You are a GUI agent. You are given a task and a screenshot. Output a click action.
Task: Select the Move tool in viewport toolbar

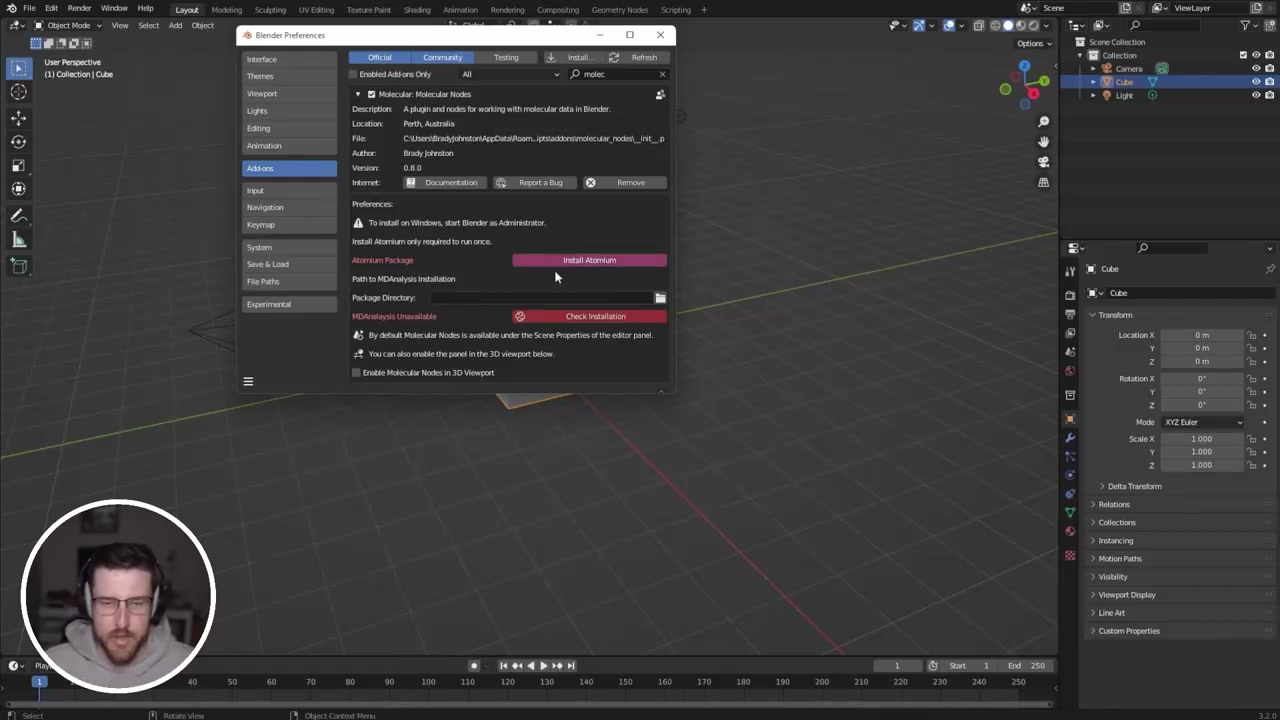18,118
